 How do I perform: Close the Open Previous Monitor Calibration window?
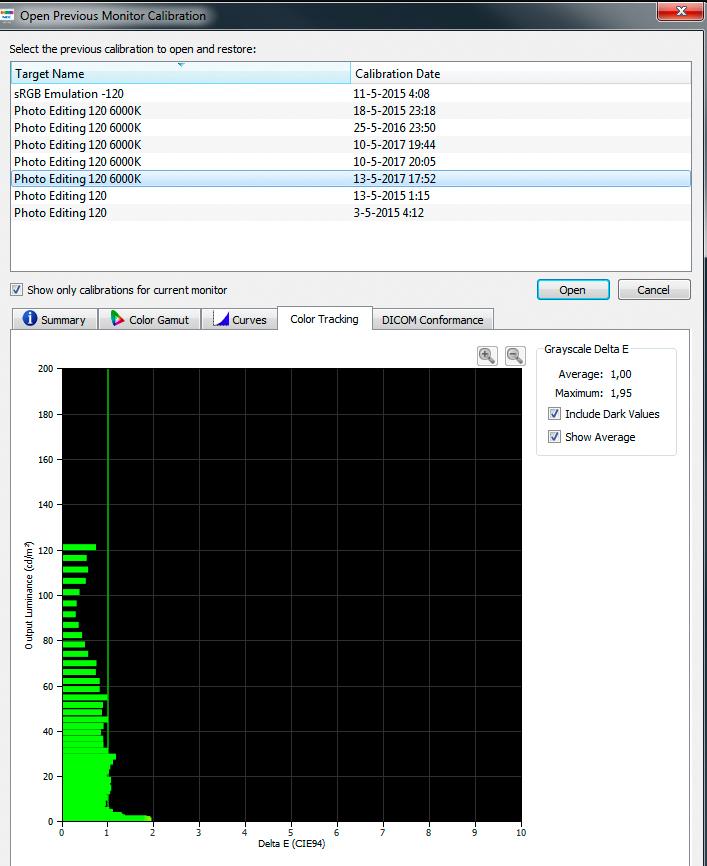tap(681, 11)
